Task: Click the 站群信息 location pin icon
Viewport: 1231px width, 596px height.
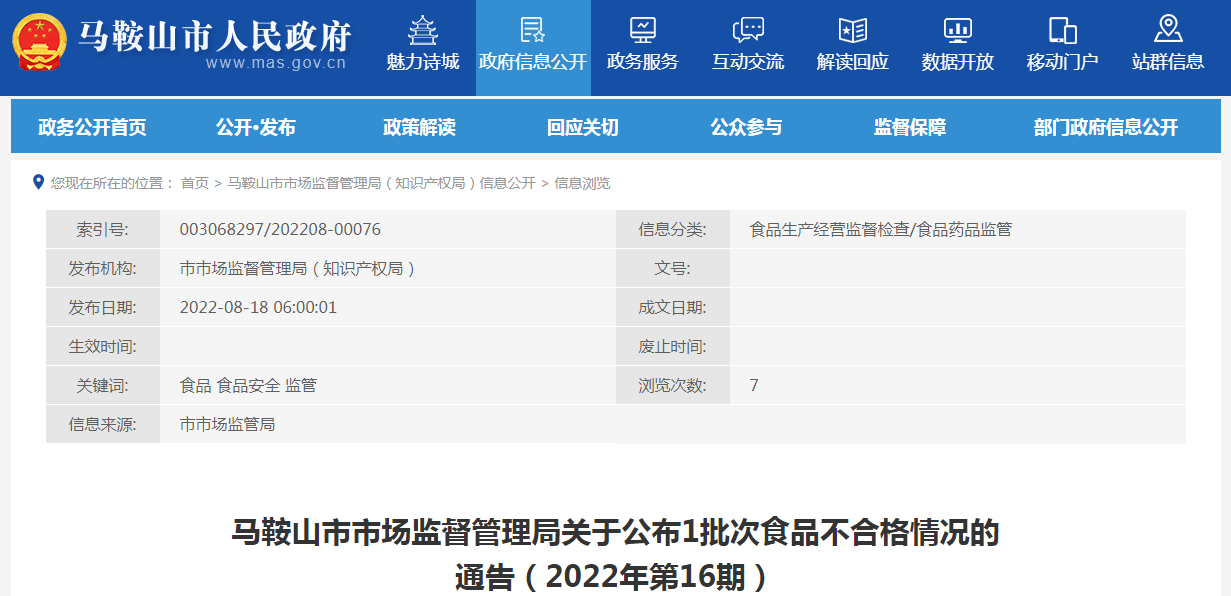Action: [x=1167, y=29]
